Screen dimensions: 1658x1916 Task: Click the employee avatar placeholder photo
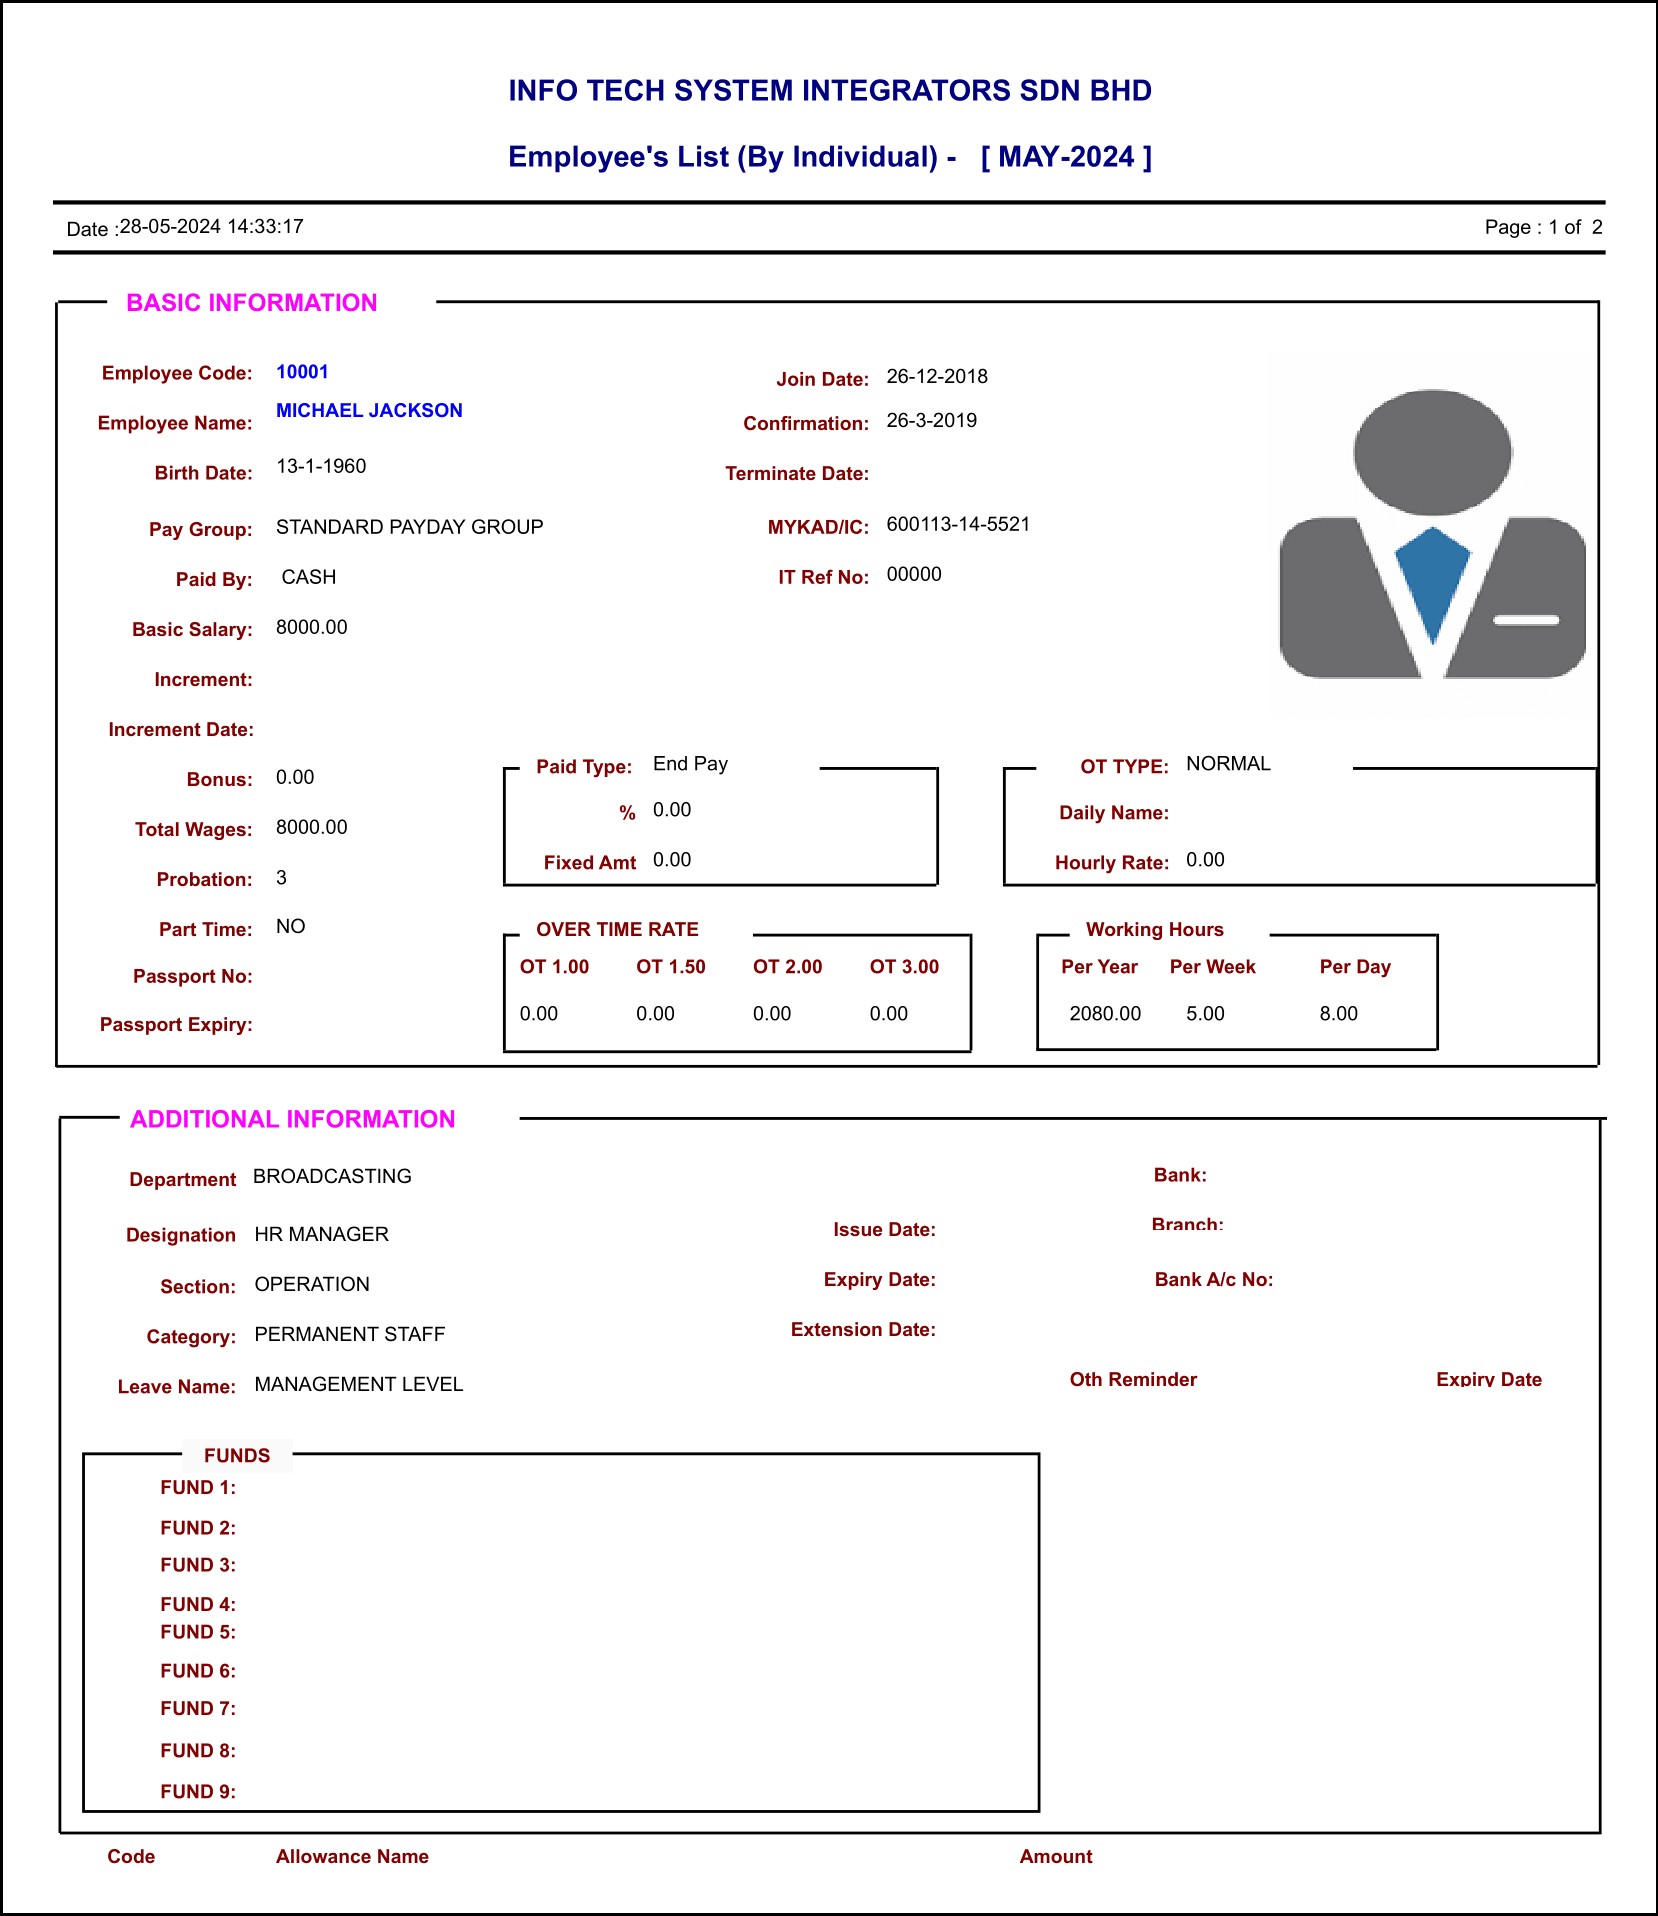pyautogui.click(x=1432, y=534)
